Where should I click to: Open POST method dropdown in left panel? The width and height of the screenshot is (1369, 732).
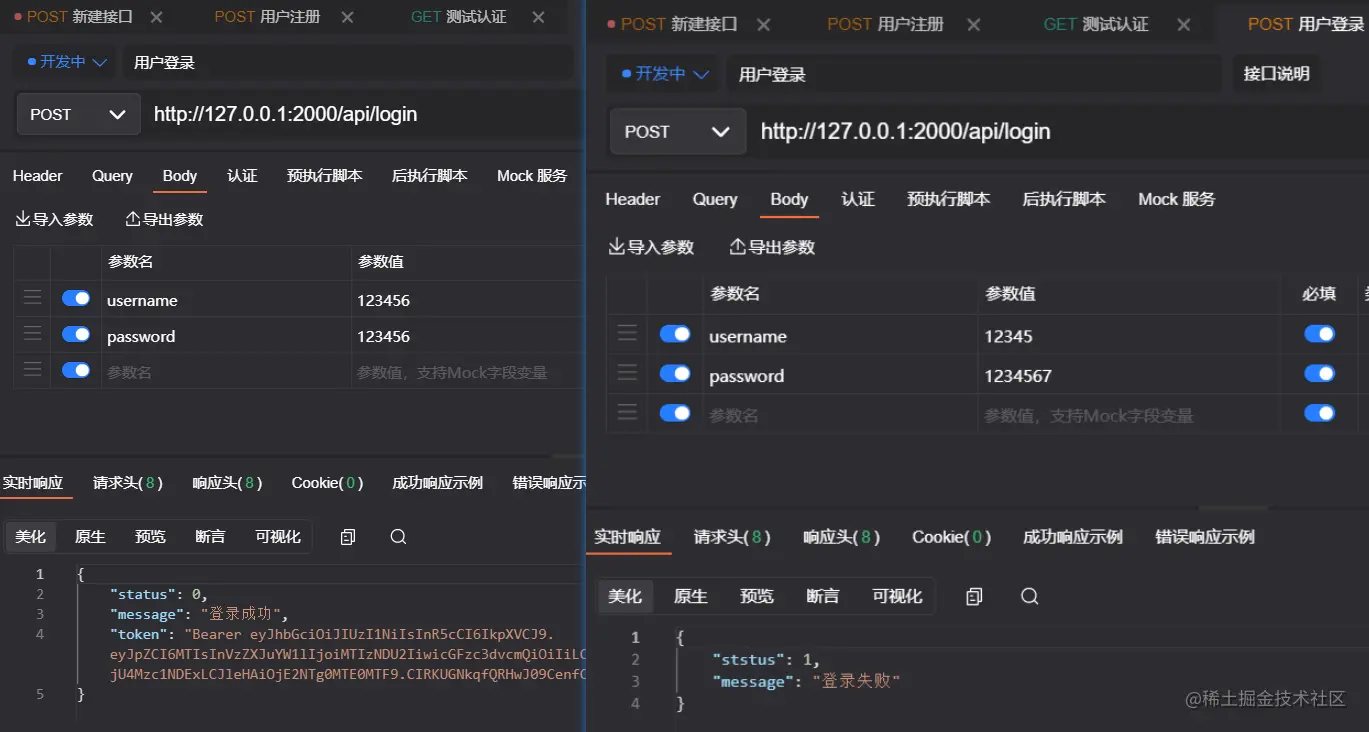coord(78,114)
